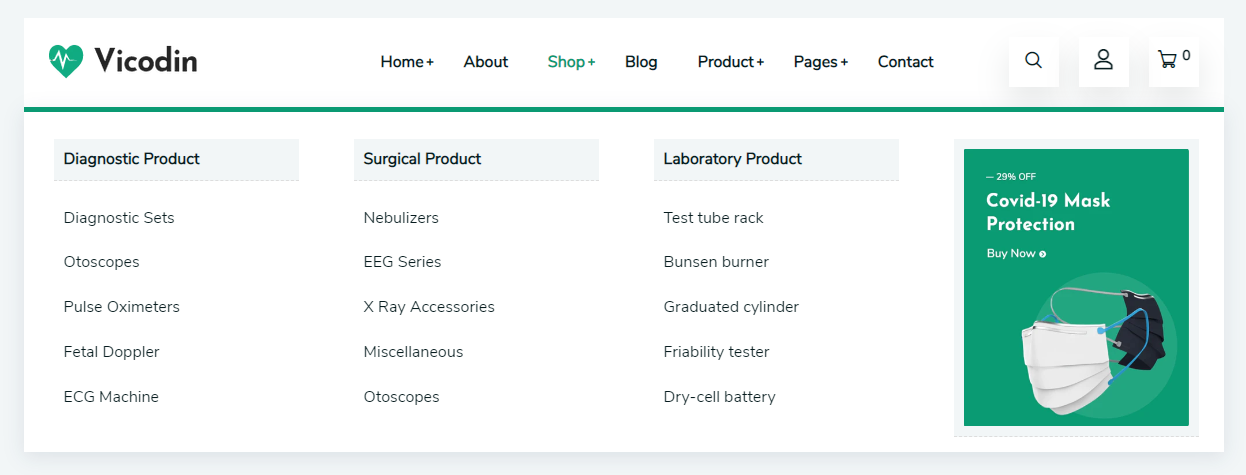Screen dimensions: 1246x475
Task: Expand the Product menu dropdown
Action: coord(731,62)
